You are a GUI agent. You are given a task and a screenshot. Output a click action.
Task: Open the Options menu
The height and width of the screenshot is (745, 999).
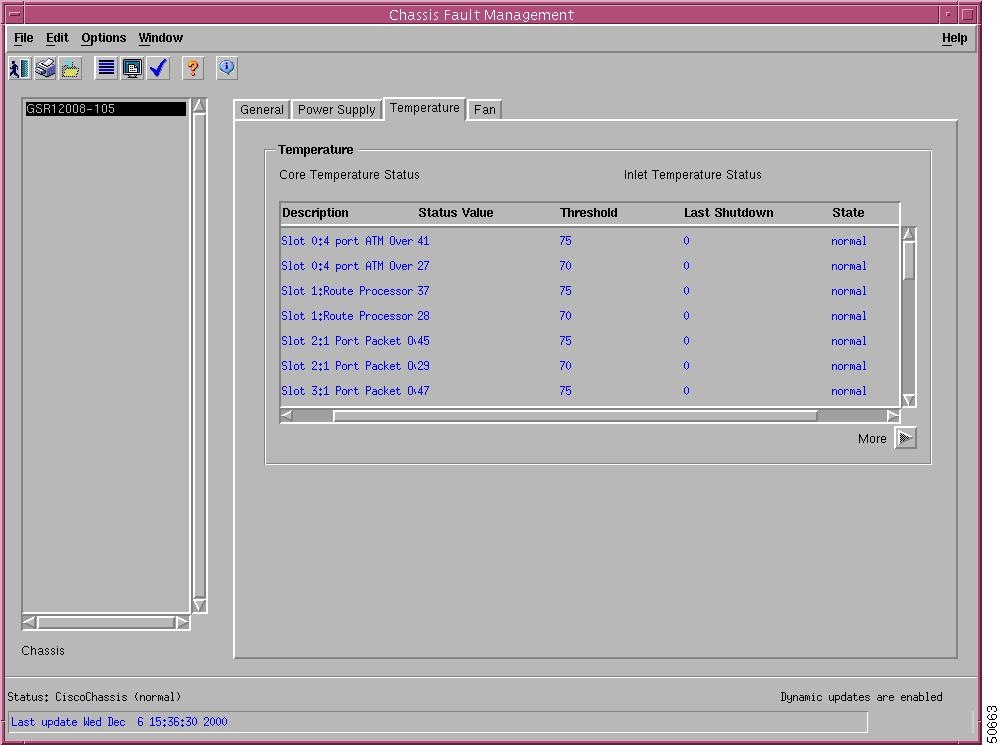point(103,38)
